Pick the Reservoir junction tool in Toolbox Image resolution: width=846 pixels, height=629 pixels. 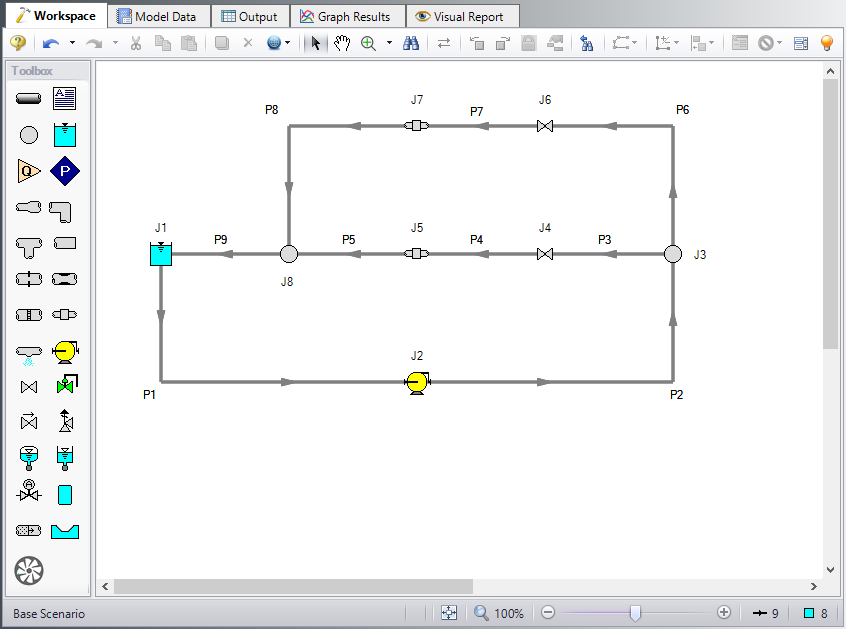tap(65, 134)
